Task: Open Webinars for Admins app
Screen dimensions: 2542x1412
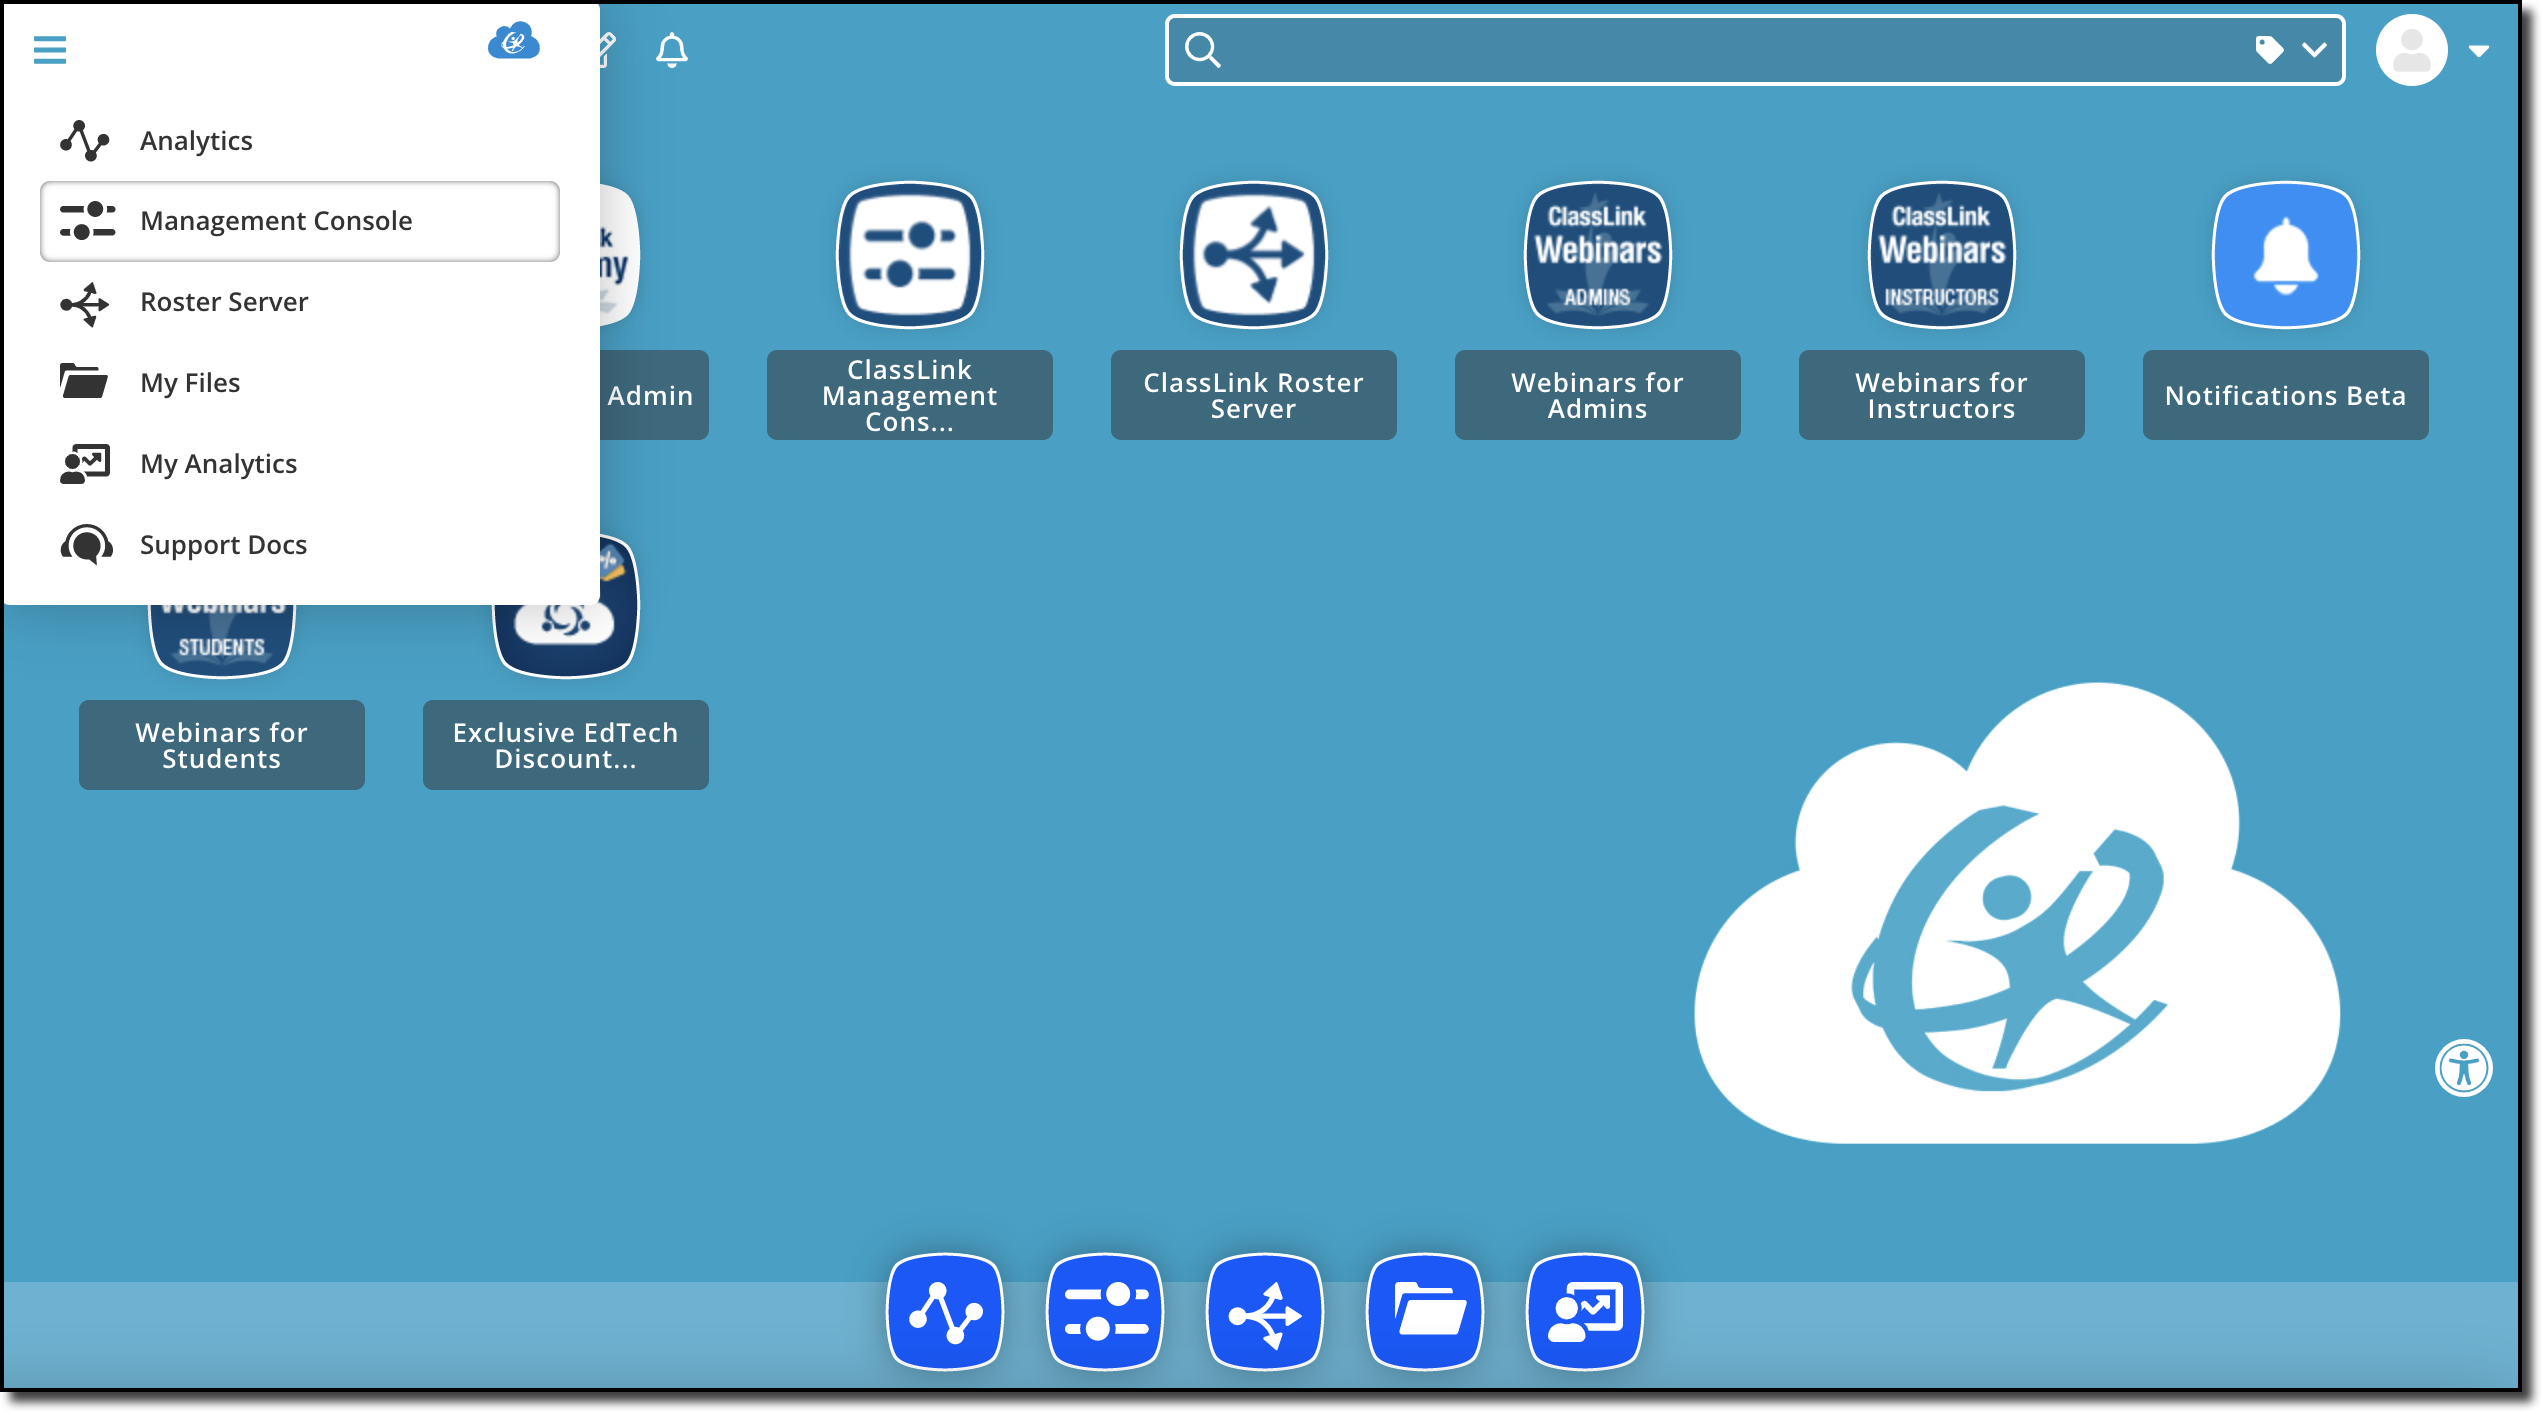Action: click(1597, 310)
